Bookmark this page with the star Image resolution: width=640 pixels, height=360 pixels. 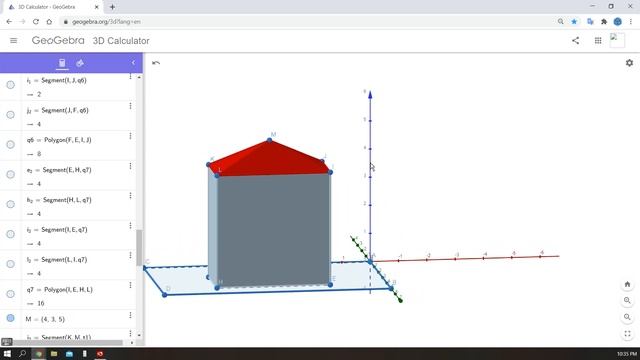coord(574,22)
